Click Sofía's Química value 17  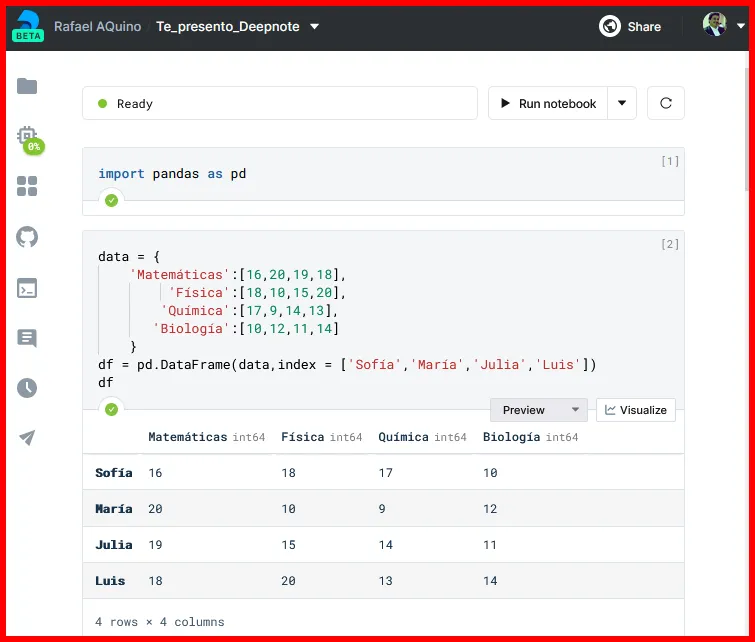[x=386, y=473]
